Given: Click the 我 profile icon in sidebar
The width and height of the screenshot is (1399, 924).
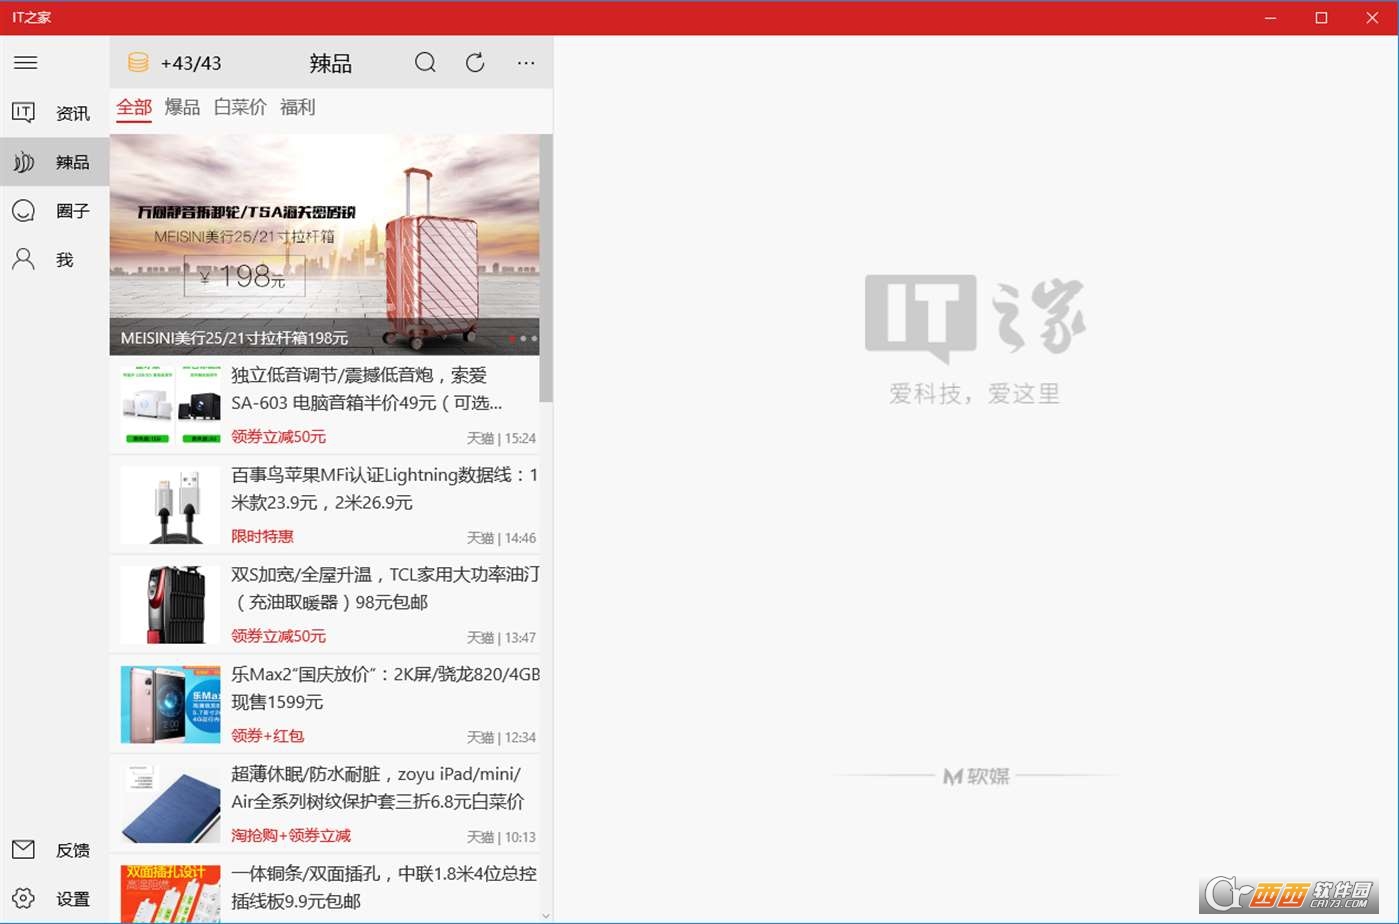Looking at the screenshot, I should 24,260.
